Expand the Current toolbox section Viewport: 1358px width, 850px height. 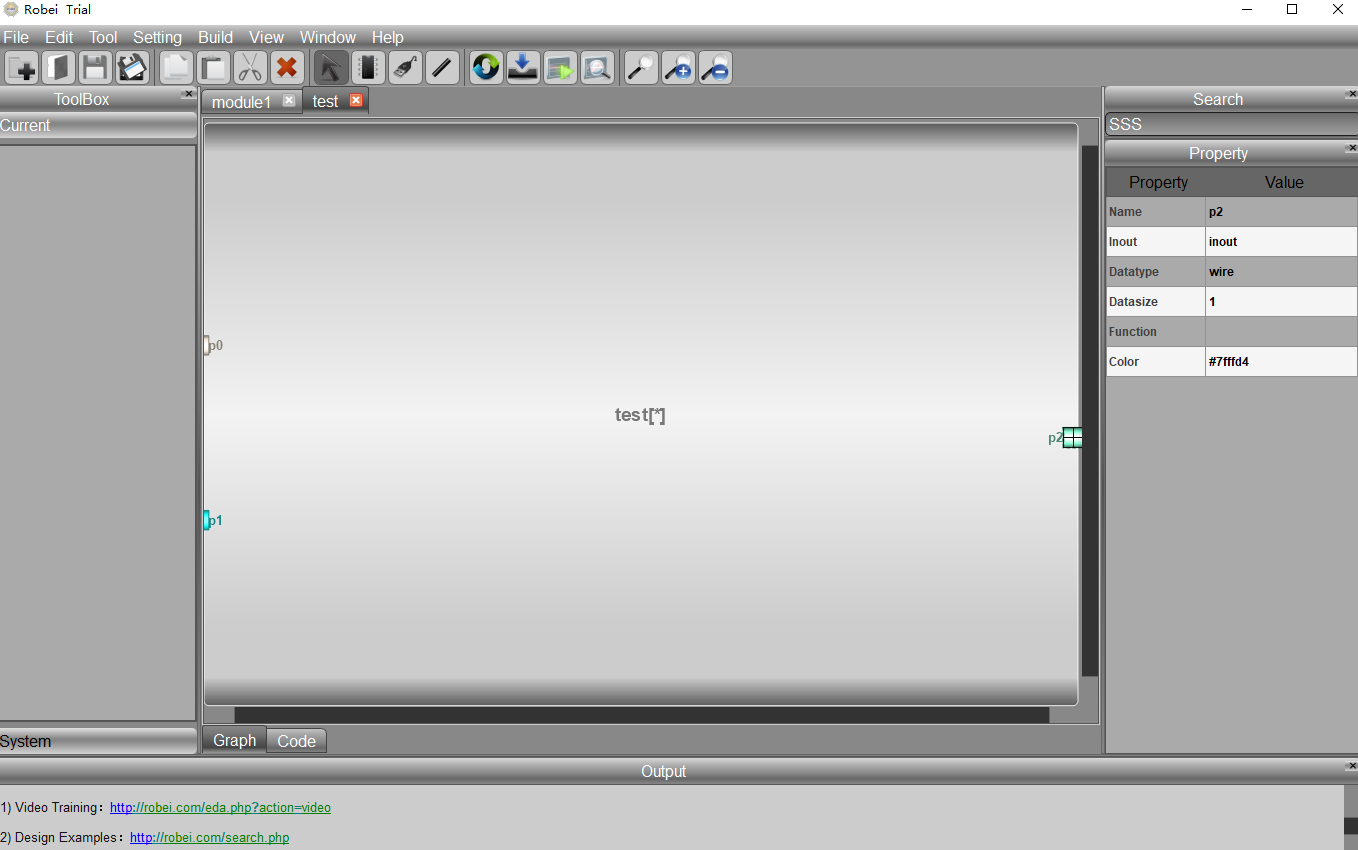pyautogui.click(x=98, y=125)
